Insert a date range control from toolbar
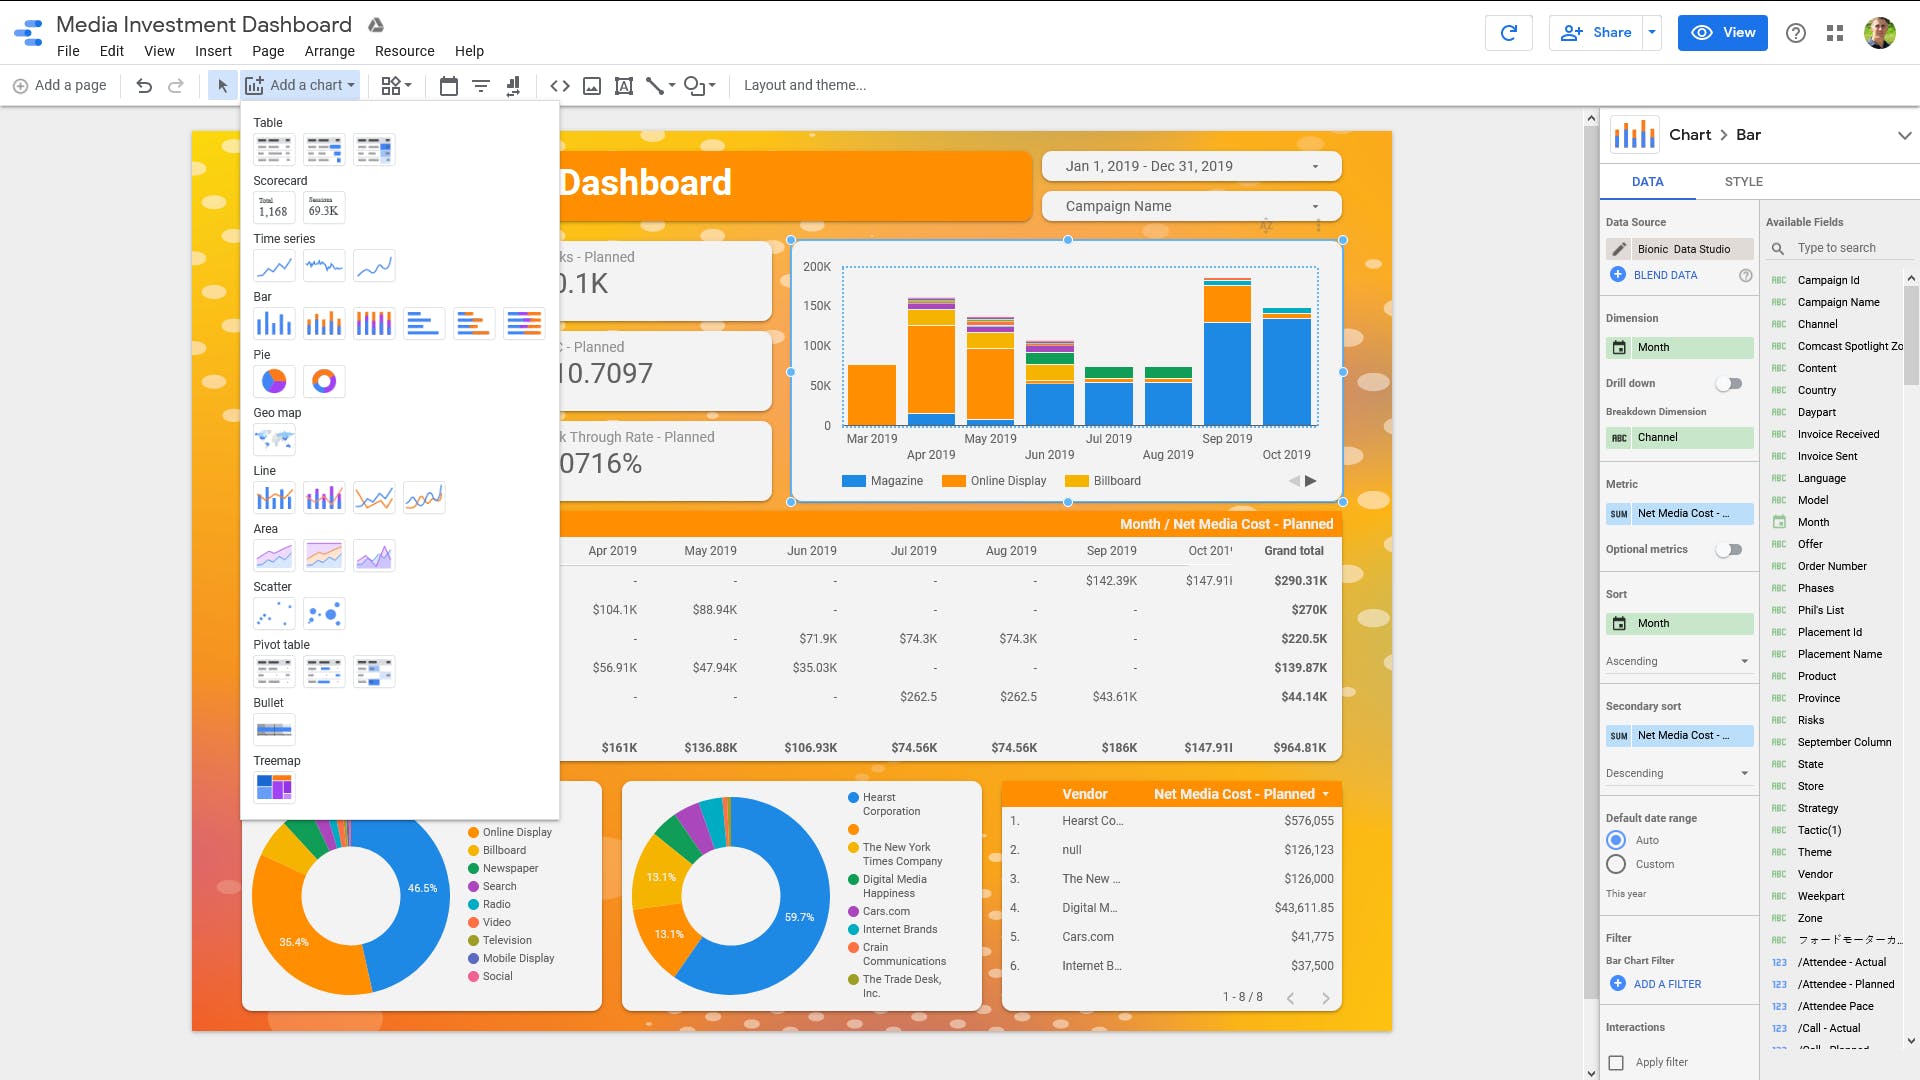Image resolution: width=1920 pixels, height=1080 pixels. [x=449, y=85]
